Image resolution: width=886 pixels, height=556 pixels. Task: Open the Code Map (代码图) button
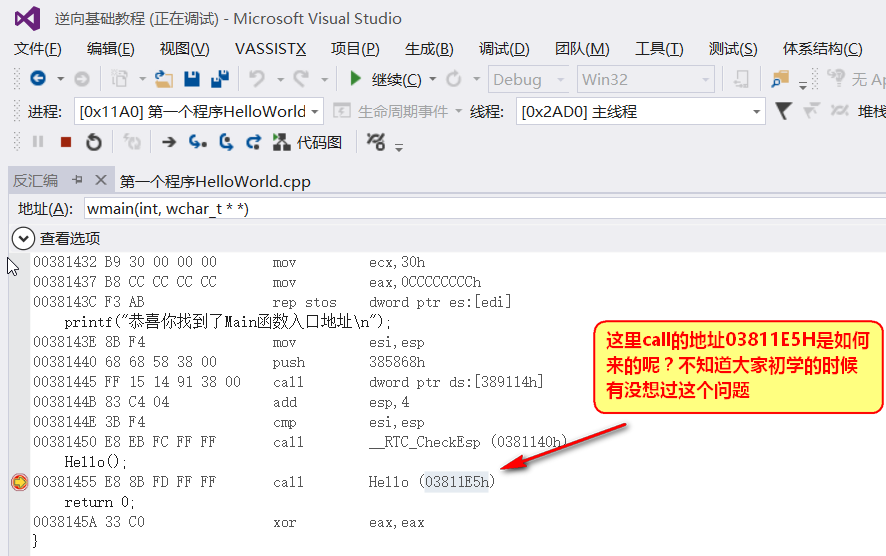coord(307,142)
